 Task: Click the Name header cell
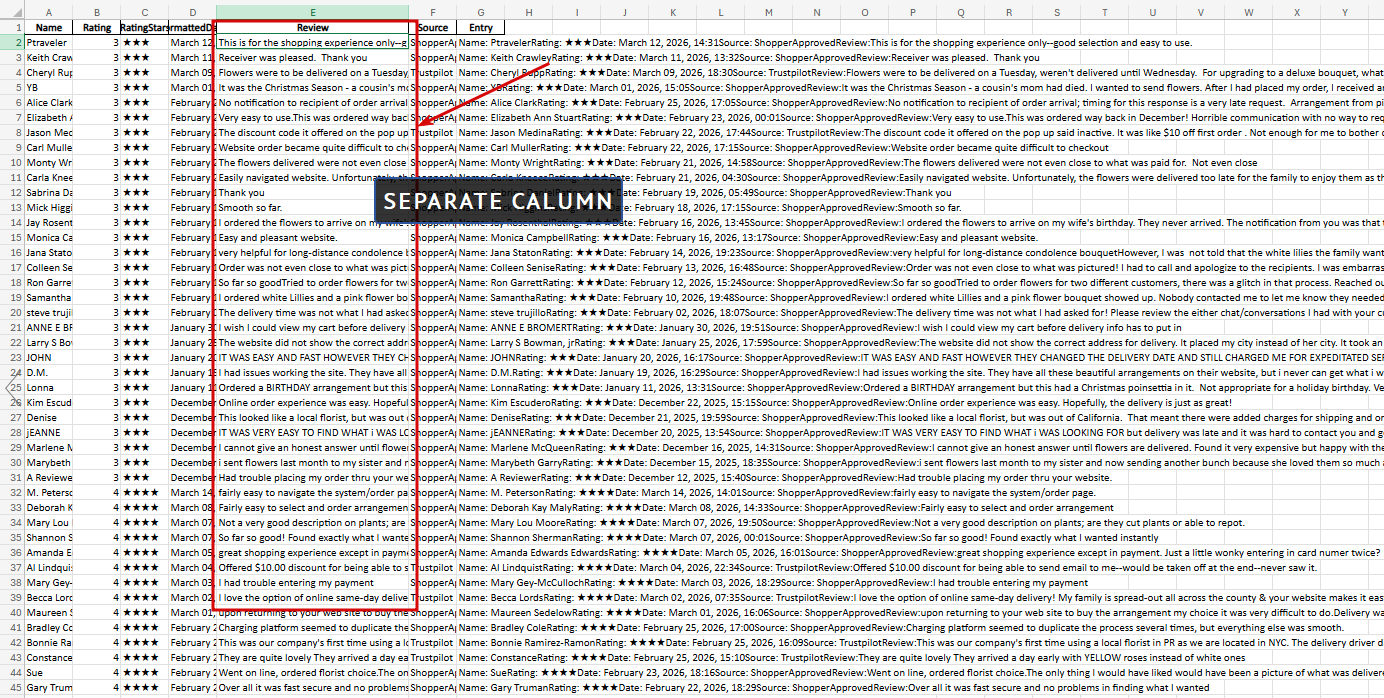[48, 27]
